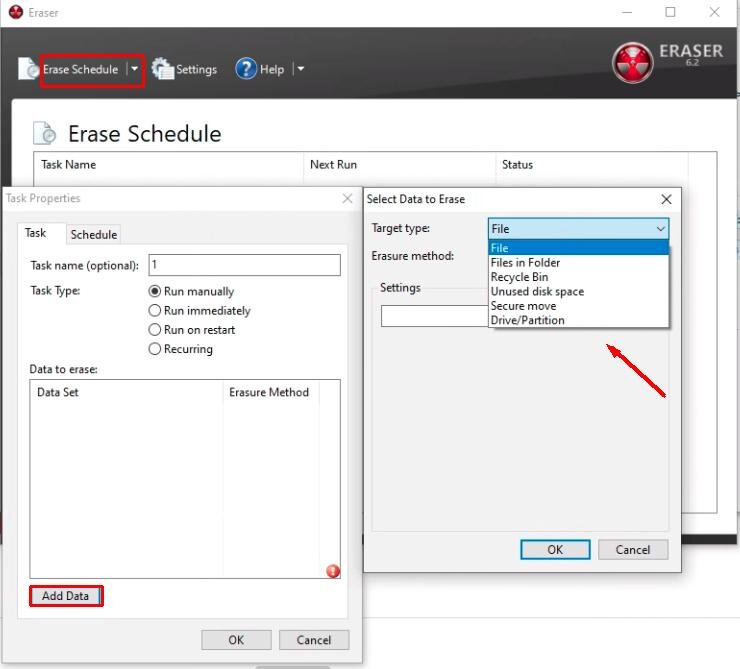Click the Next Run column header
740x669 pixels.
(399, 165)
